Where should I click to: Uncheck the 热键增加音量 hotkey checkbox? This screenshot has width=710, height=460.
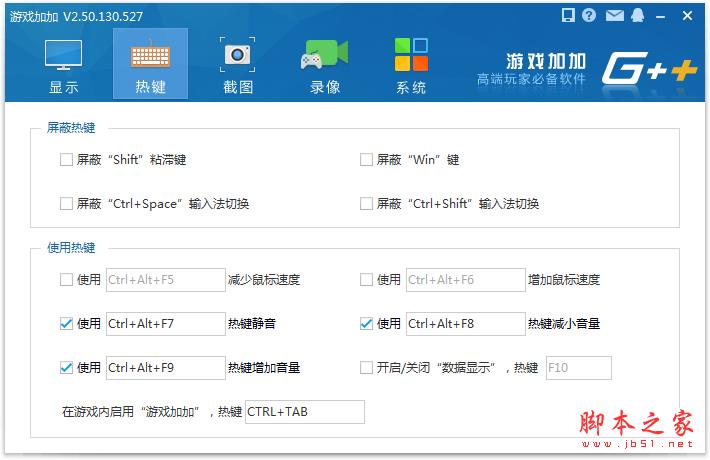[x=66, y=368]
